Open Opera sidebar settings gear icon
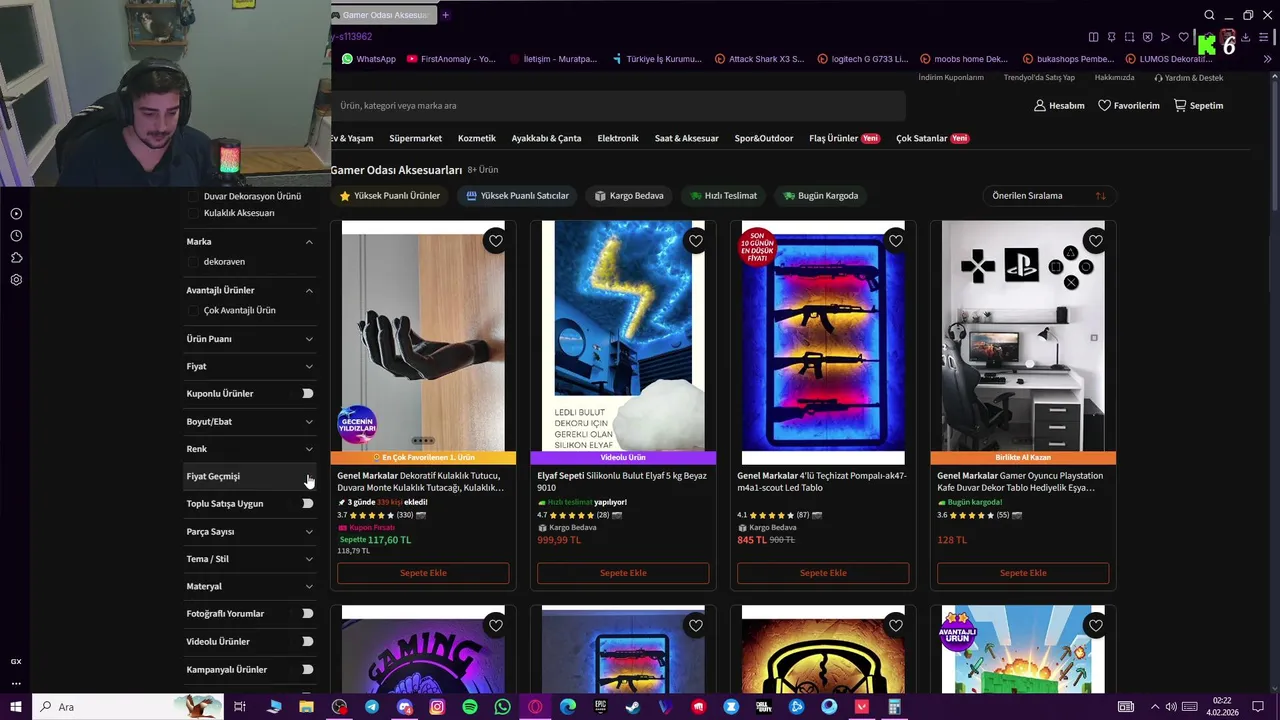 coord(16,280)
